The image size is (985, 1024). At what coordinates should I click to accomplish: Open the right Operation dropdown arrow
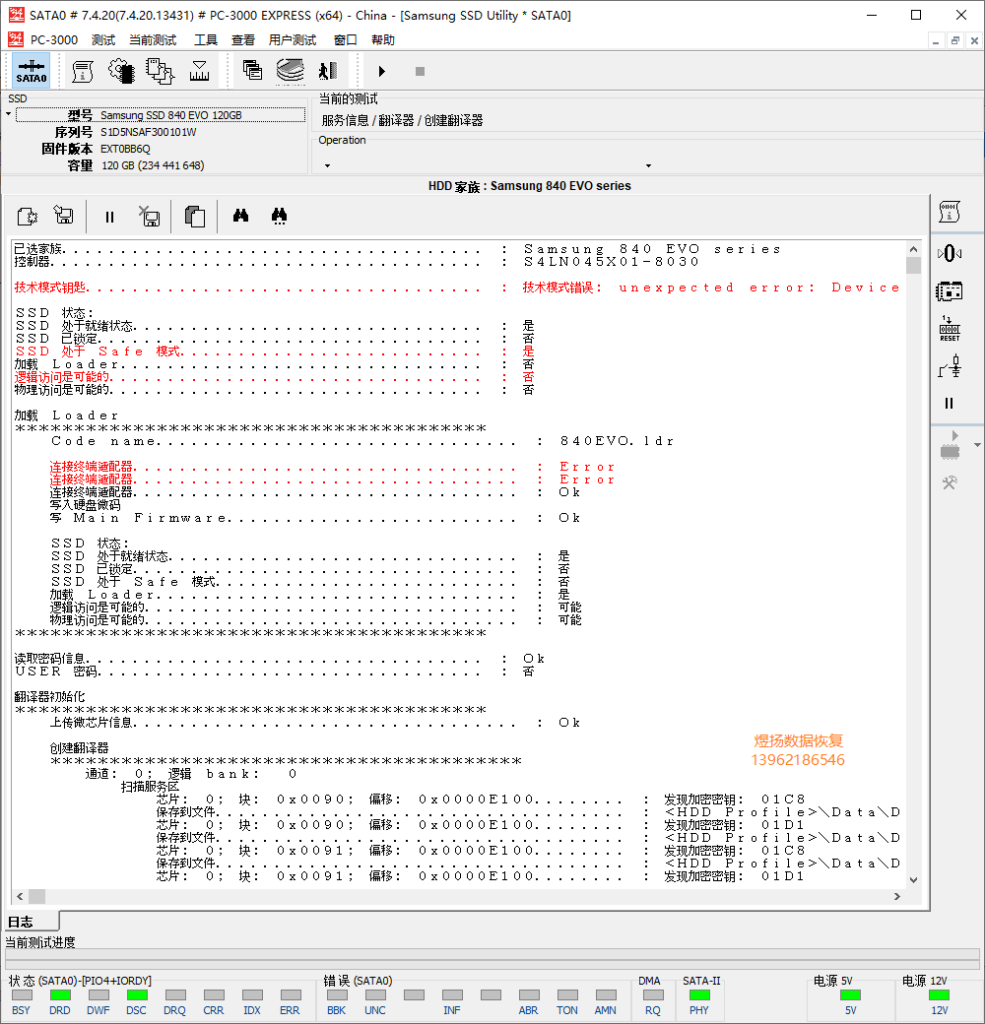pyautogui.click(x=649, y=166)
